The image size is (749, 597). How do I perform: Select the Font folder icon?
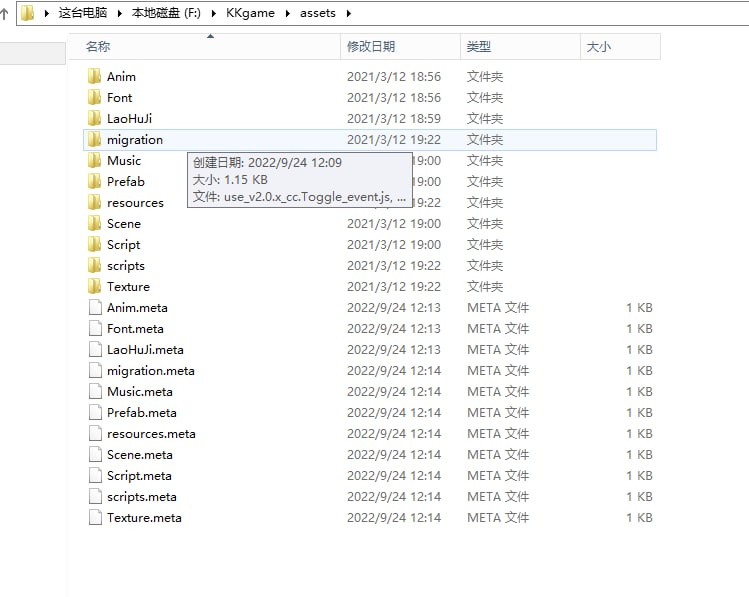click(x=94, y=98)
